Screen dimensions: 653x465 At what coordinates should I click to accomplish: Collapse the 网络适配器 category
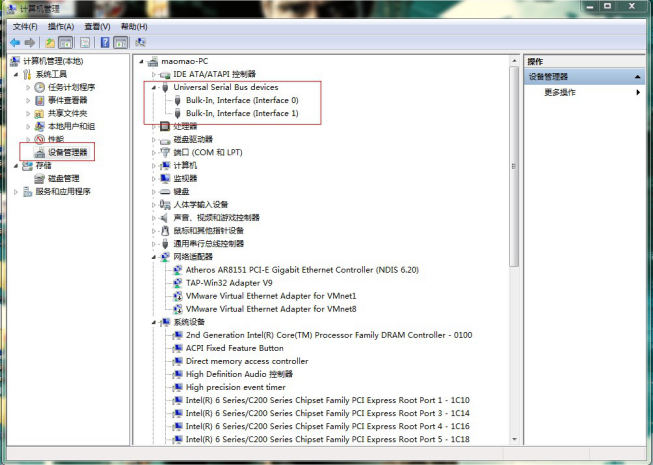pyautogui.click(x=154, y=257)
